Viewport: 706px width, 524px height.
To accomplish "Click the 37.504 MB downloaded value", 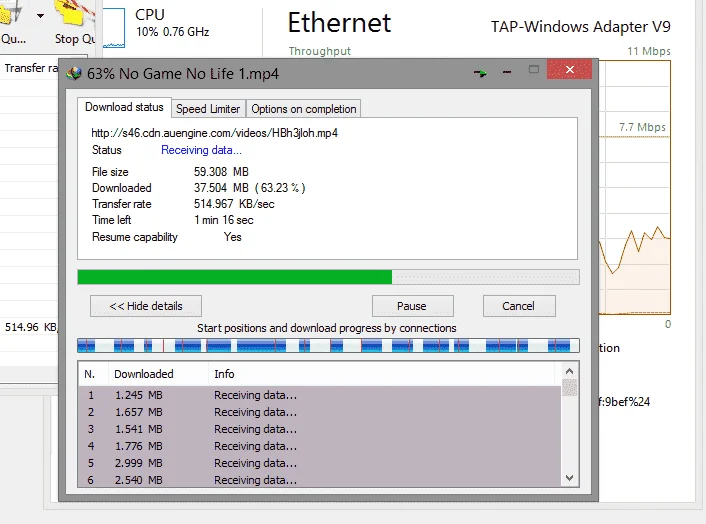I will (x=249, y=188).
